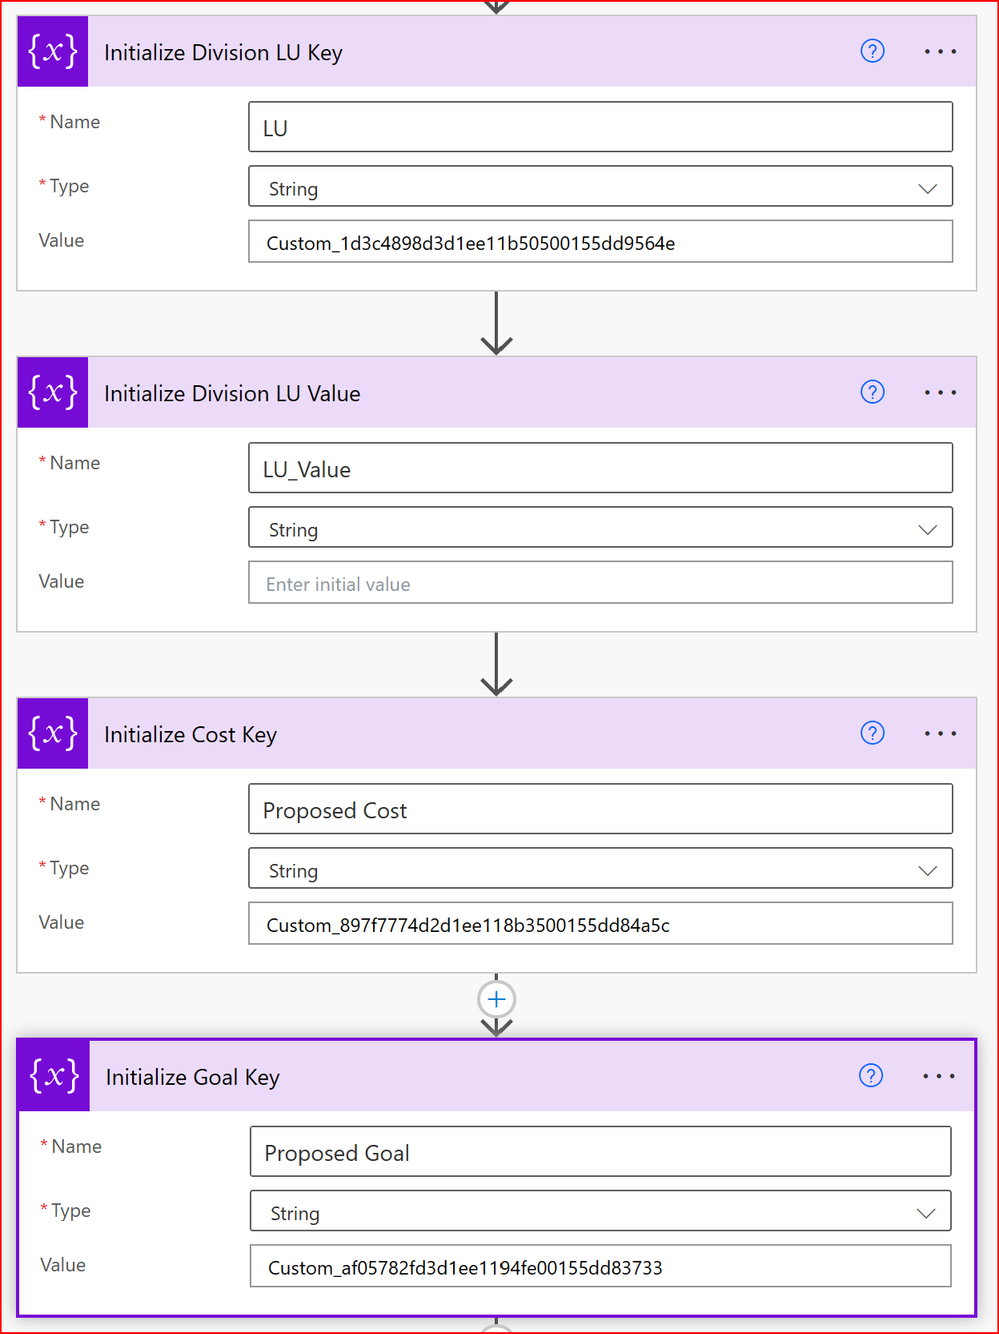Image resolution: width=999 pixels, height=1334 pixels.
Task: Open ellipsis menu of Initialize Division LU Value
Action: coord(940,393)
